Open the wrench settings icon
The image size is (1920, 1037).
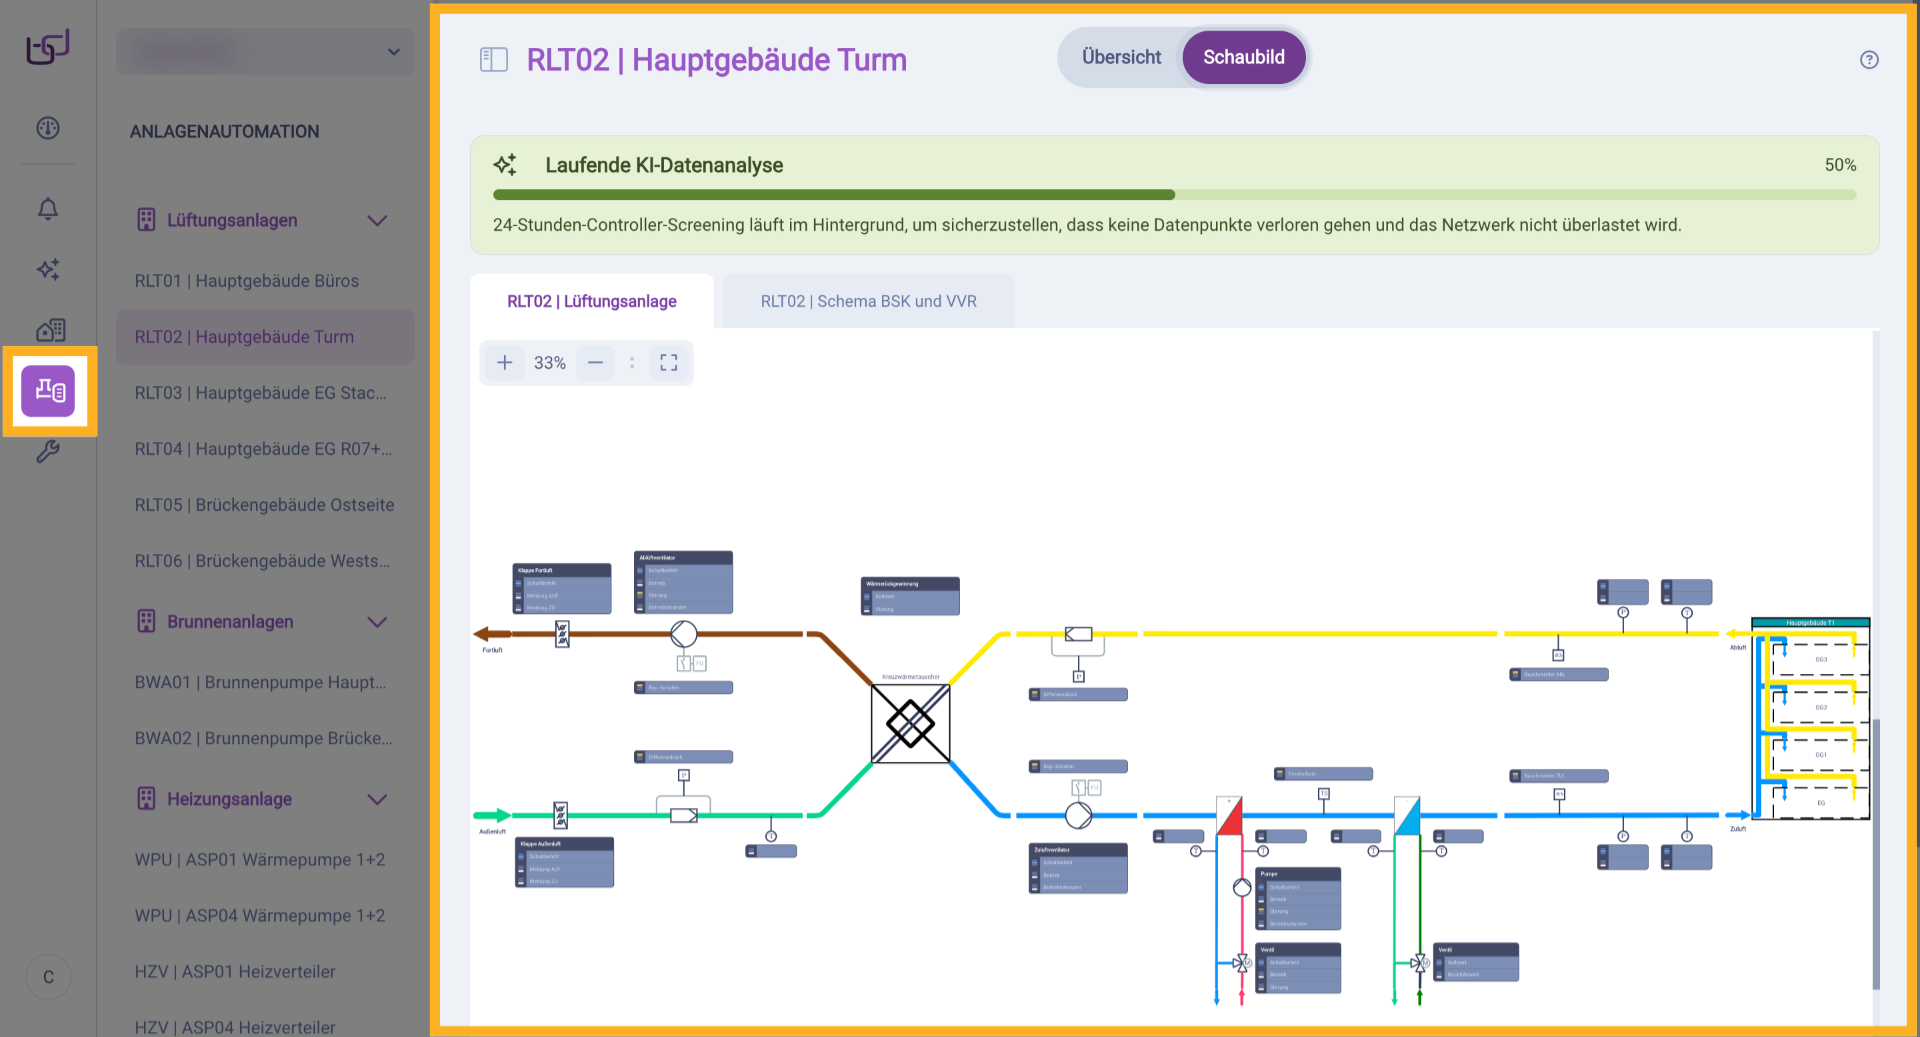click(48, 452)
